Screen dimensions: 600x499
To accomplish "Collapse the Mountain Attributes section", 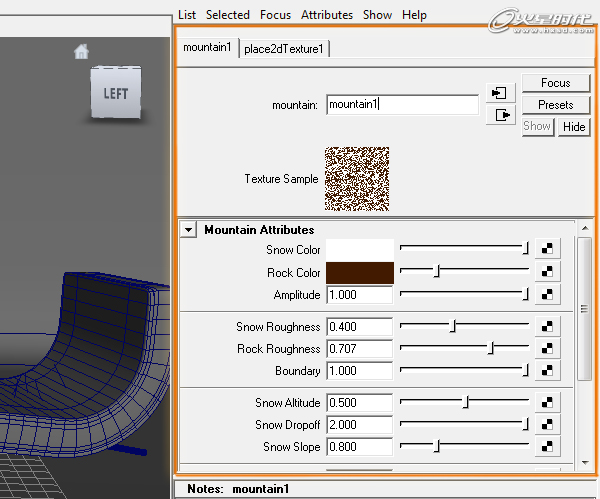I will point(188,230).
